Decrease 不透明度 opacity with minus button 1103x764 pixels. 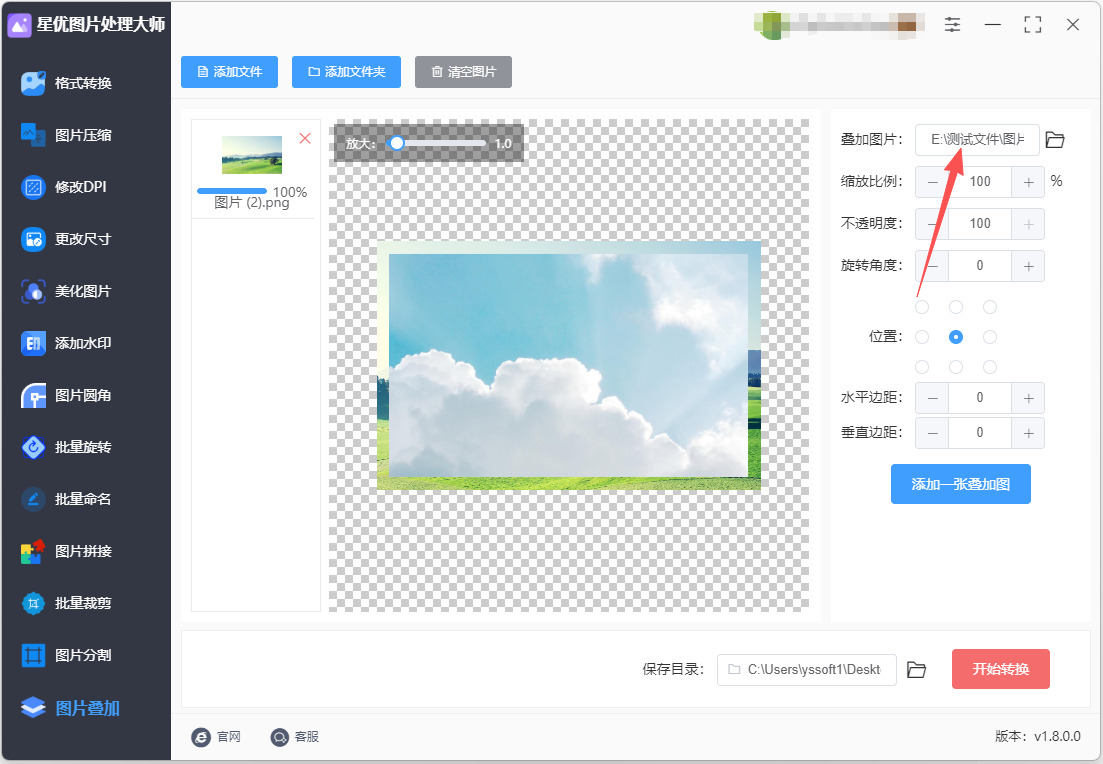[x=932, y=224]
